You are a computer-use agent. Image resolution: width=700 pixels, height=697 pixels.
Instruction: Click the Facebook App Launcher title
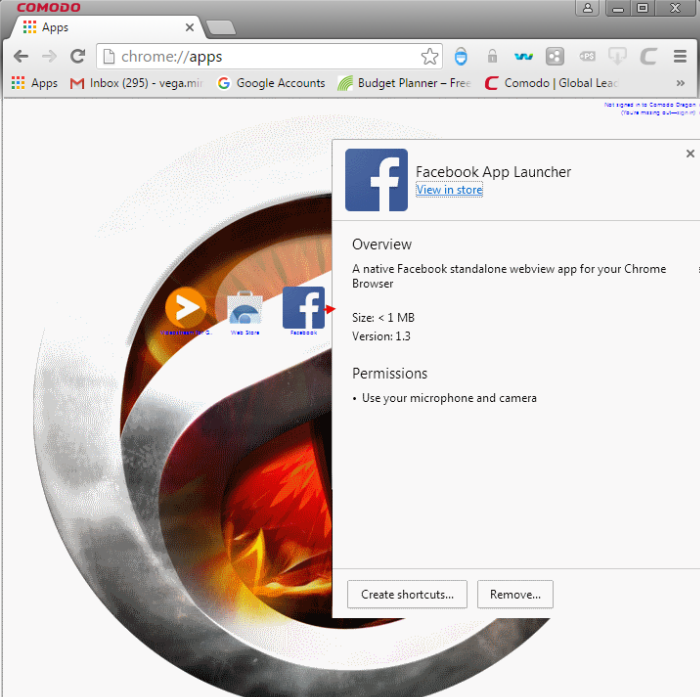coord(493,172)
